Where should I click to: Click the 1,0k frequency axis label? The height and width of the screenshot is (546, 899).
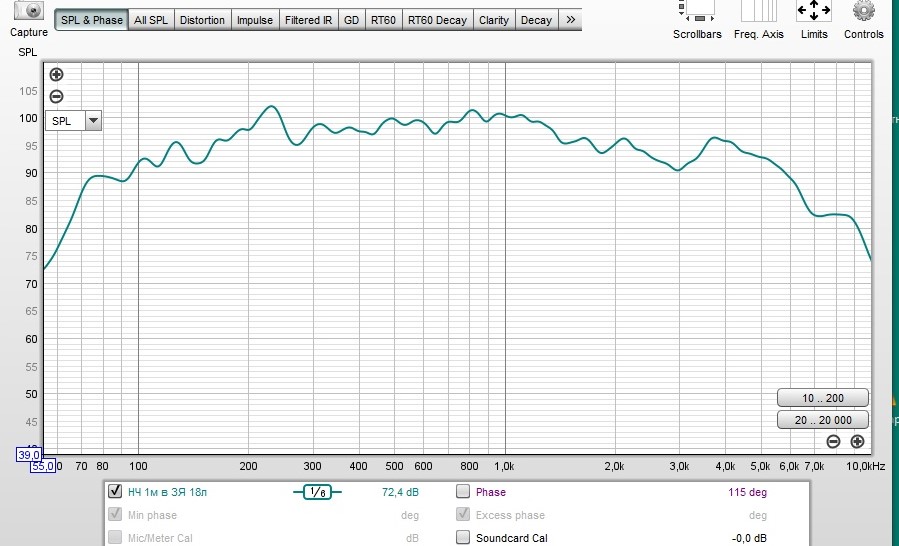(x=504, y=466)
